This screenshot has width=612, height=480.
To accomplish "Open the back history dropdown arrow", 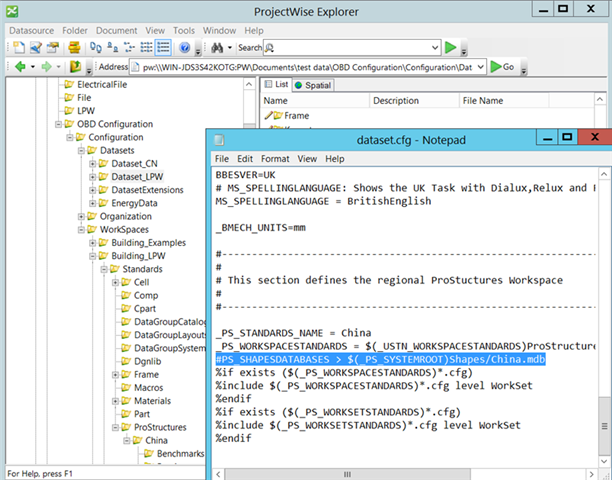I will tap(33, 67).
